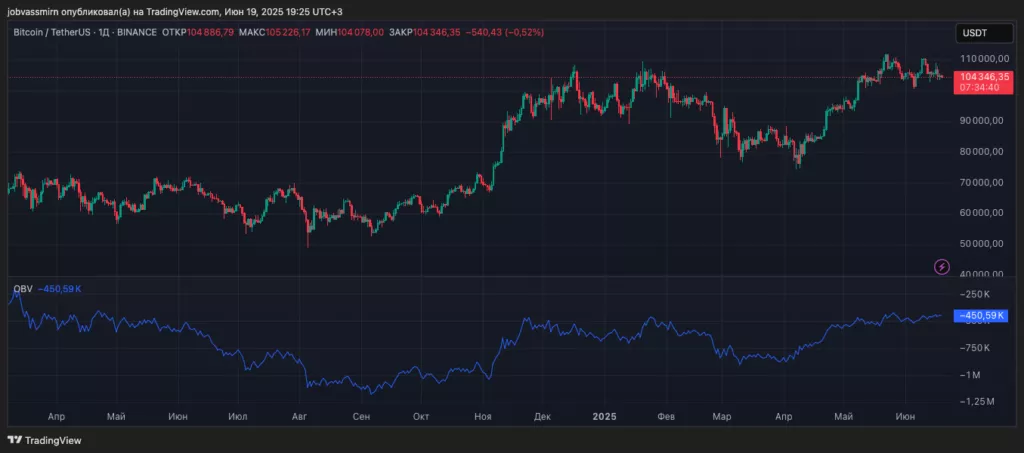This screenshot has height=453, width=1024.
Task: Open the USDT currency selector
Action: [x=975, y=33]
